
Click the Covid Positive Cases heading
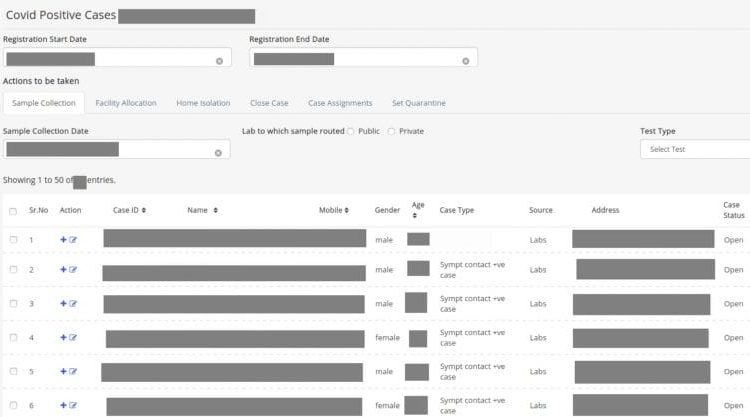point(61,15)
